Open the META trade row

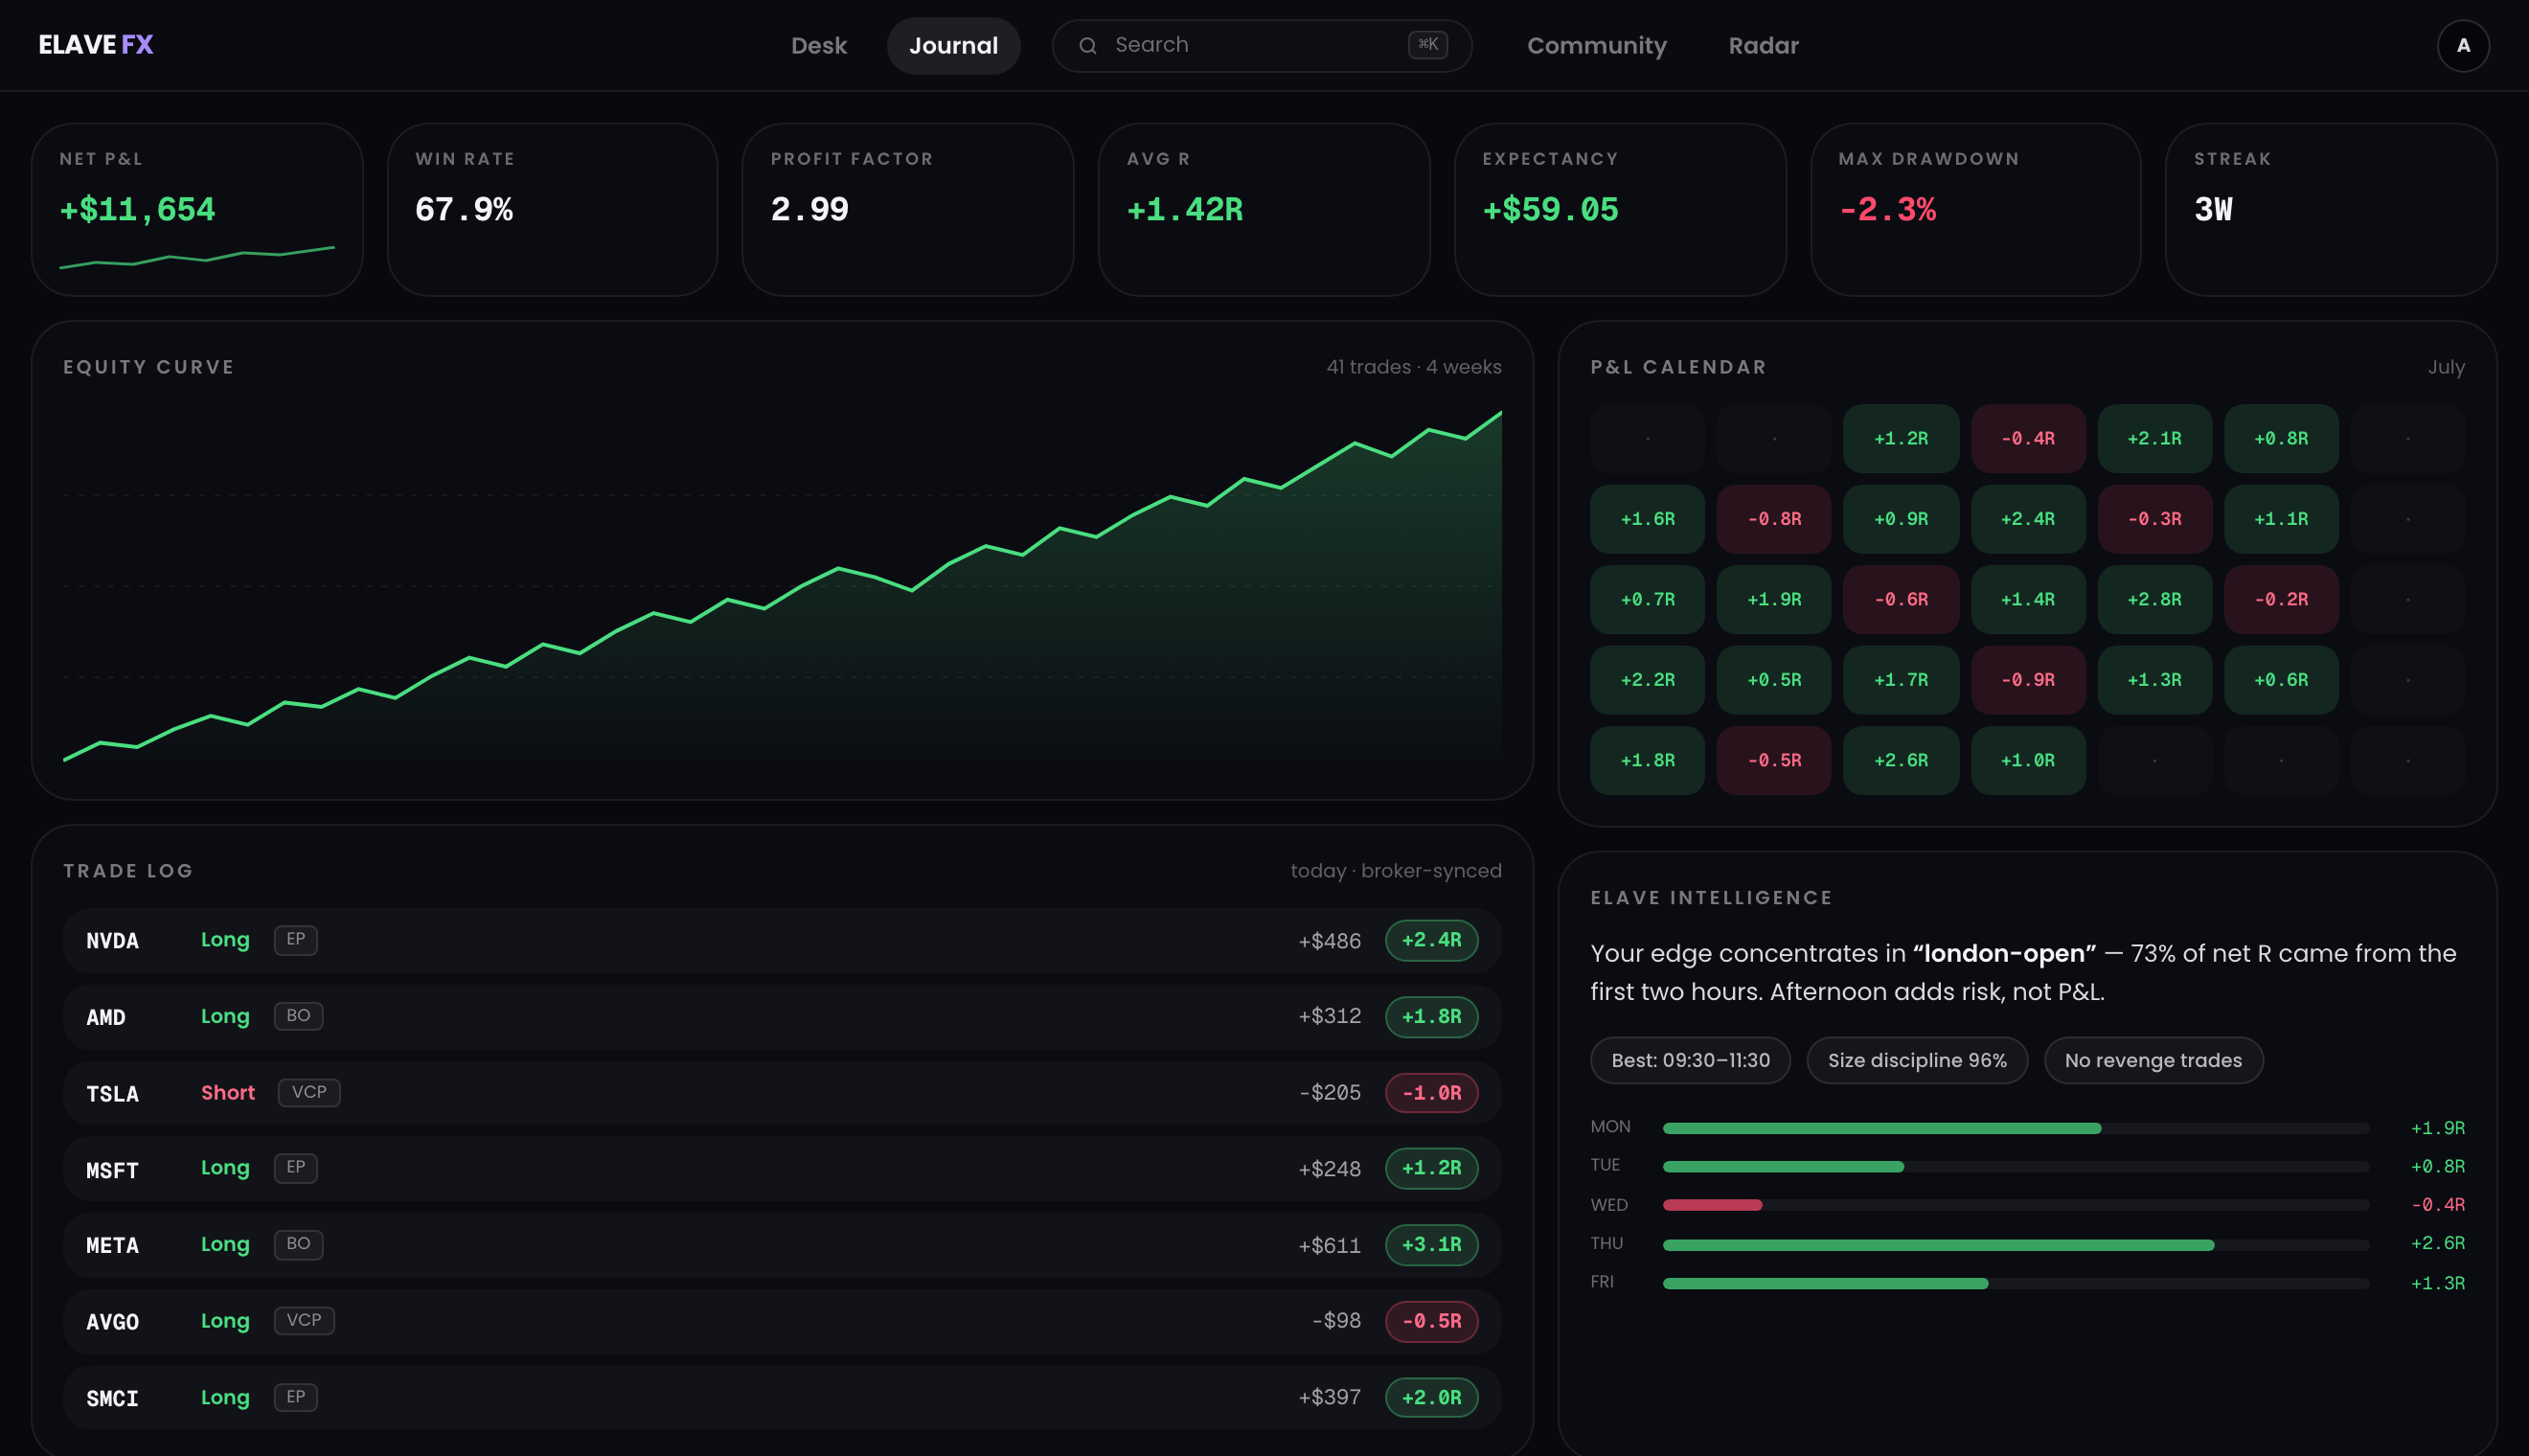click(782, 1245)
